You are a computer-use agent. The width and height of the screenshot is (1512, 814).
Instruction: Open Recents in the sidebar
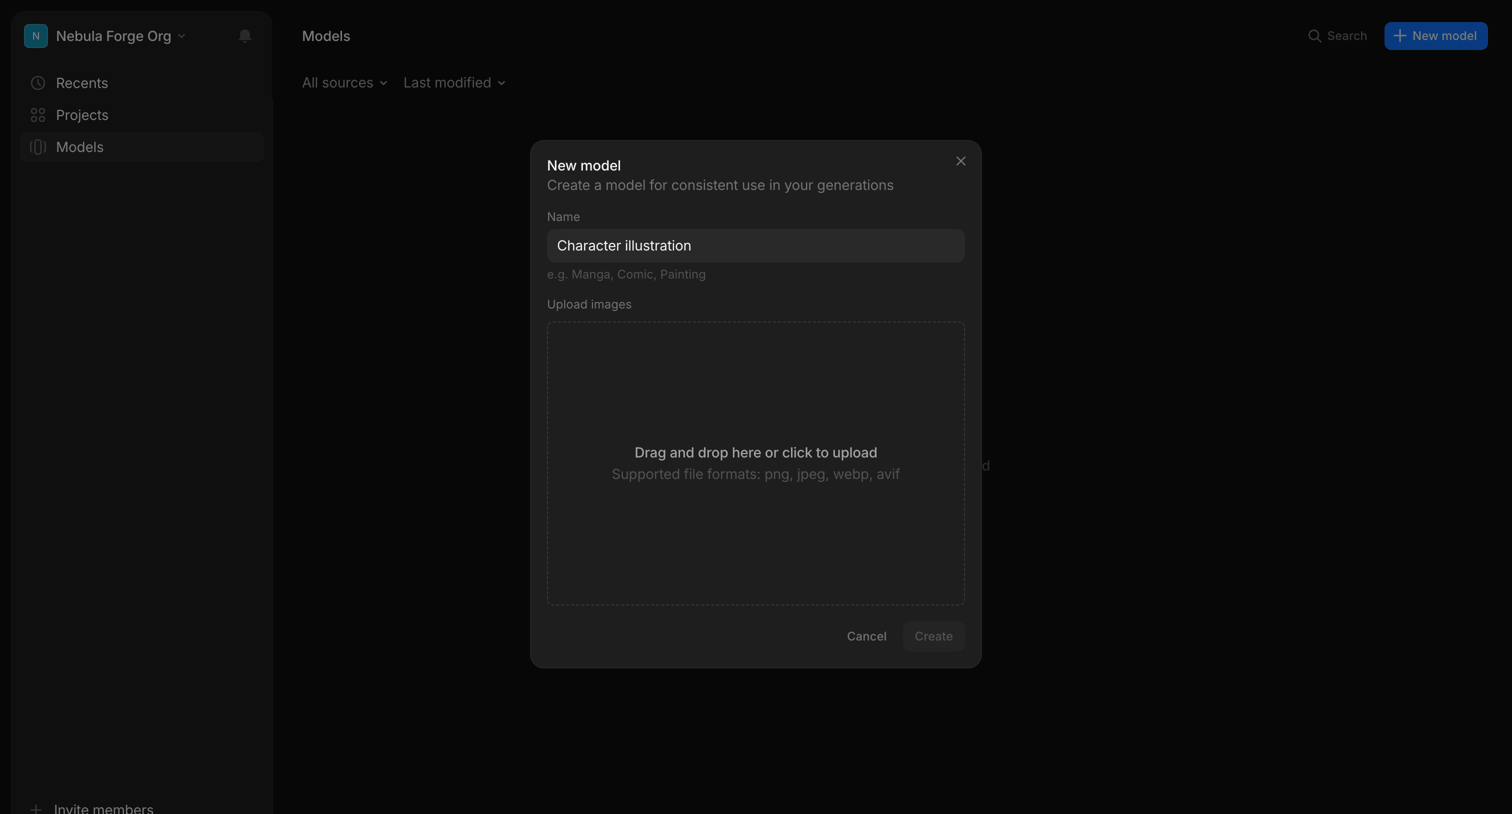coord(142,83)
